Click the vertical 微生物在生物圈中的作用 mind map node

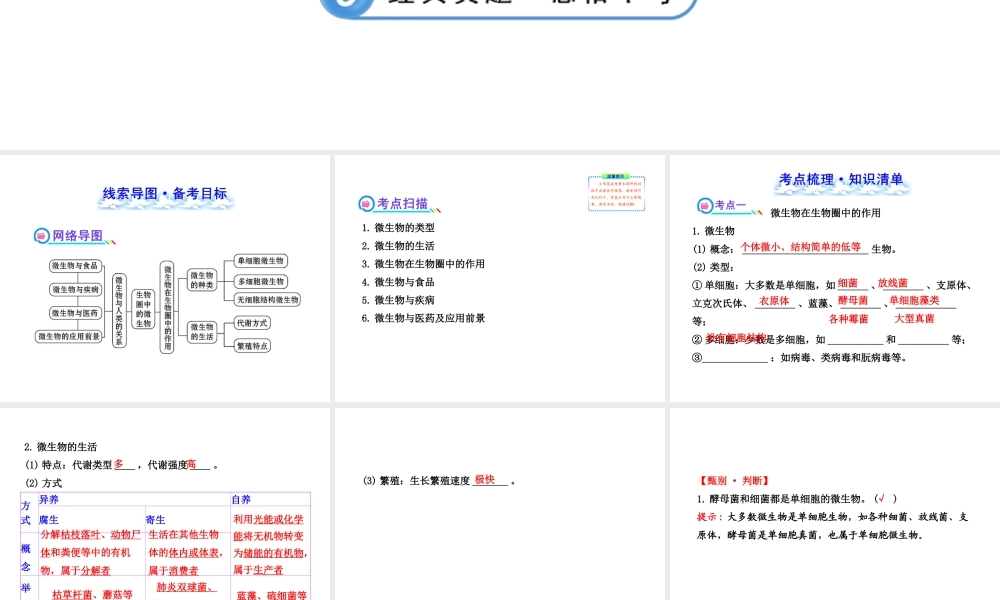(x=167, y=307)
